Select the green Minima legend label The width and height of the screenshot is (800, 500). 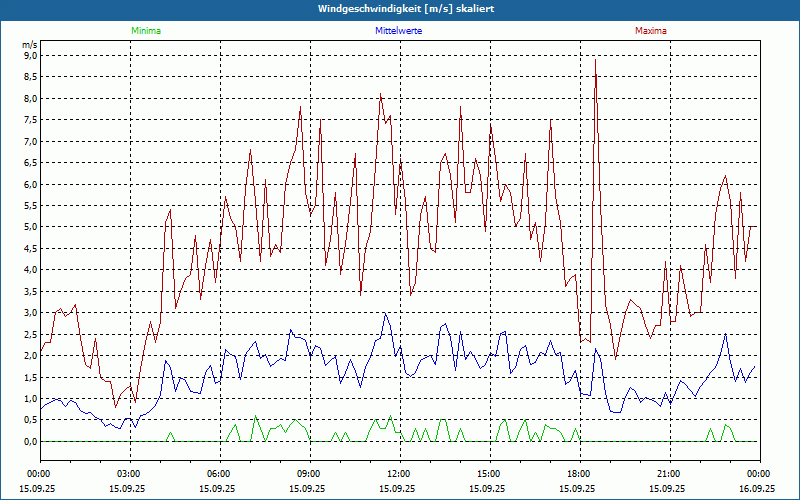[145, 31]
